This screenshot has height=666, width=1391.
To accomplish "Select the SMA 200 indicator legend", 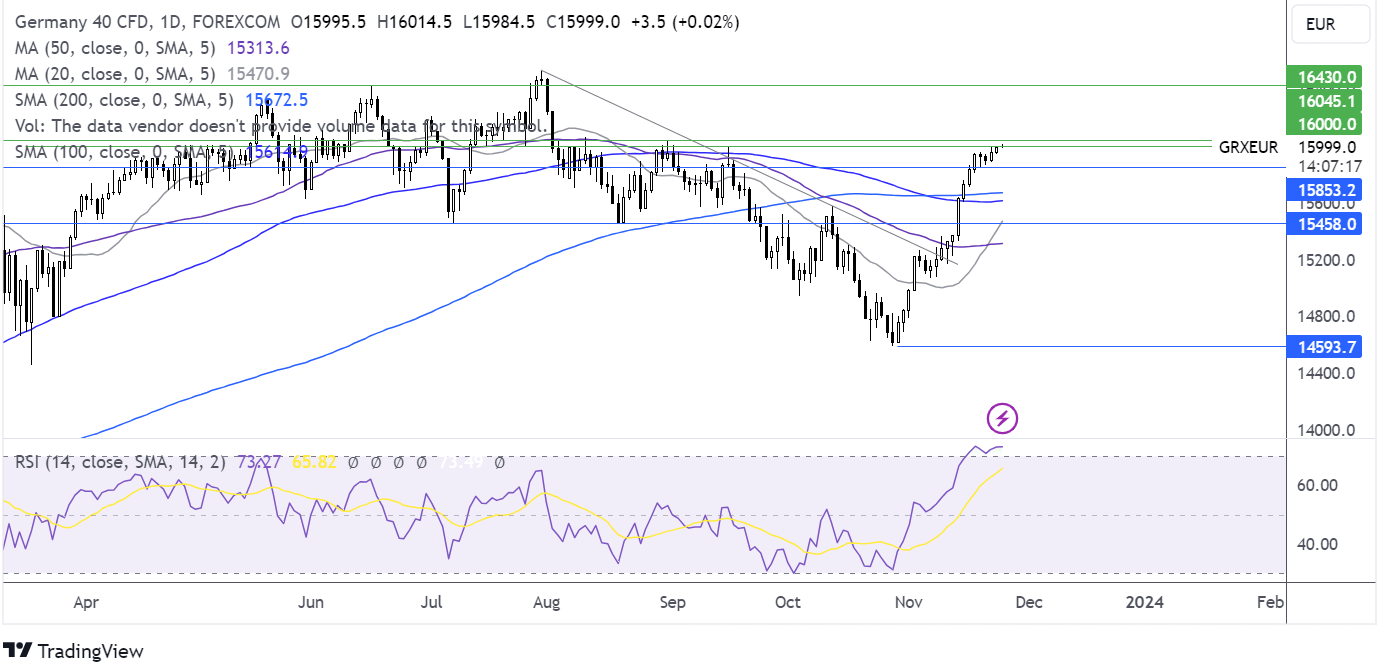I will (161, 100).
